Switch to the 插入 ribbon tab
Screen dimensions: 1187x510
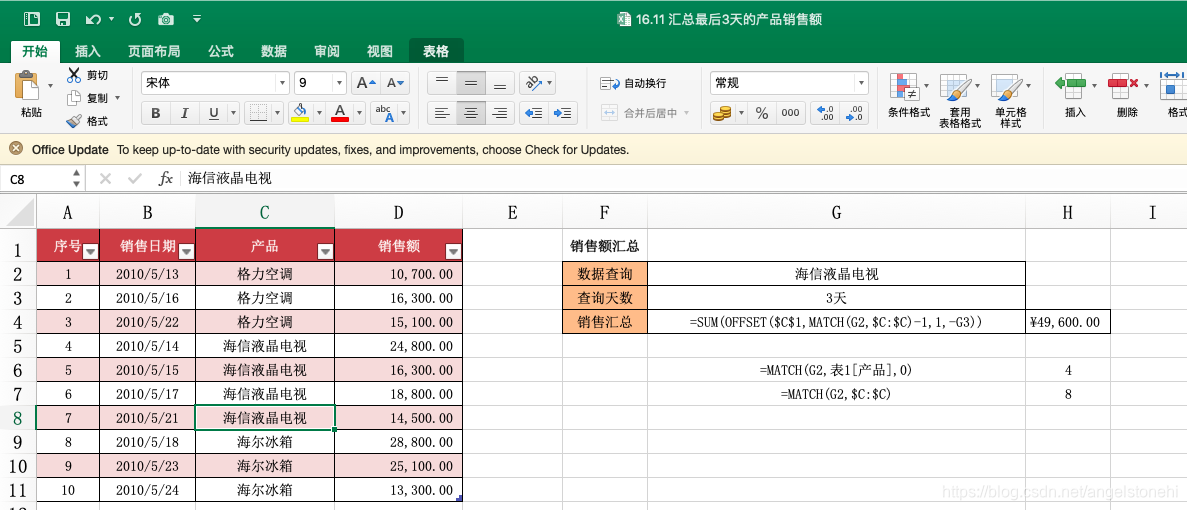point(88,51)
